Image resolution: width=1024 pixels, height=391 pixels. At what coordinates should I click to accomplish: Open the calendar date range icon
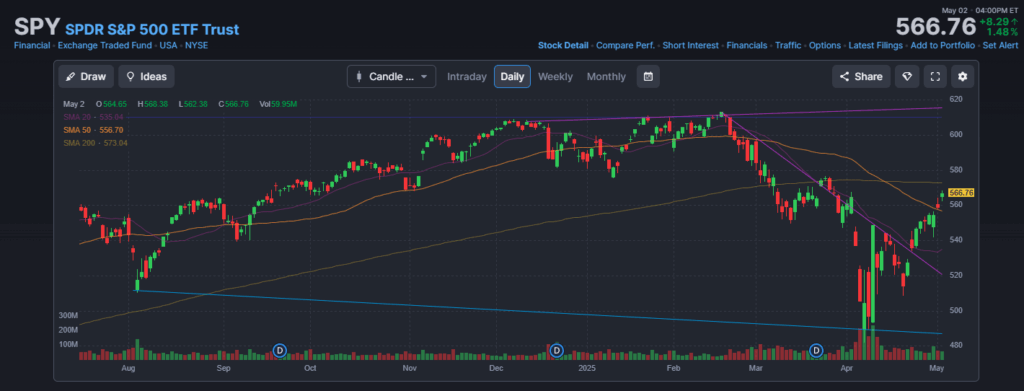coord(648,76)
